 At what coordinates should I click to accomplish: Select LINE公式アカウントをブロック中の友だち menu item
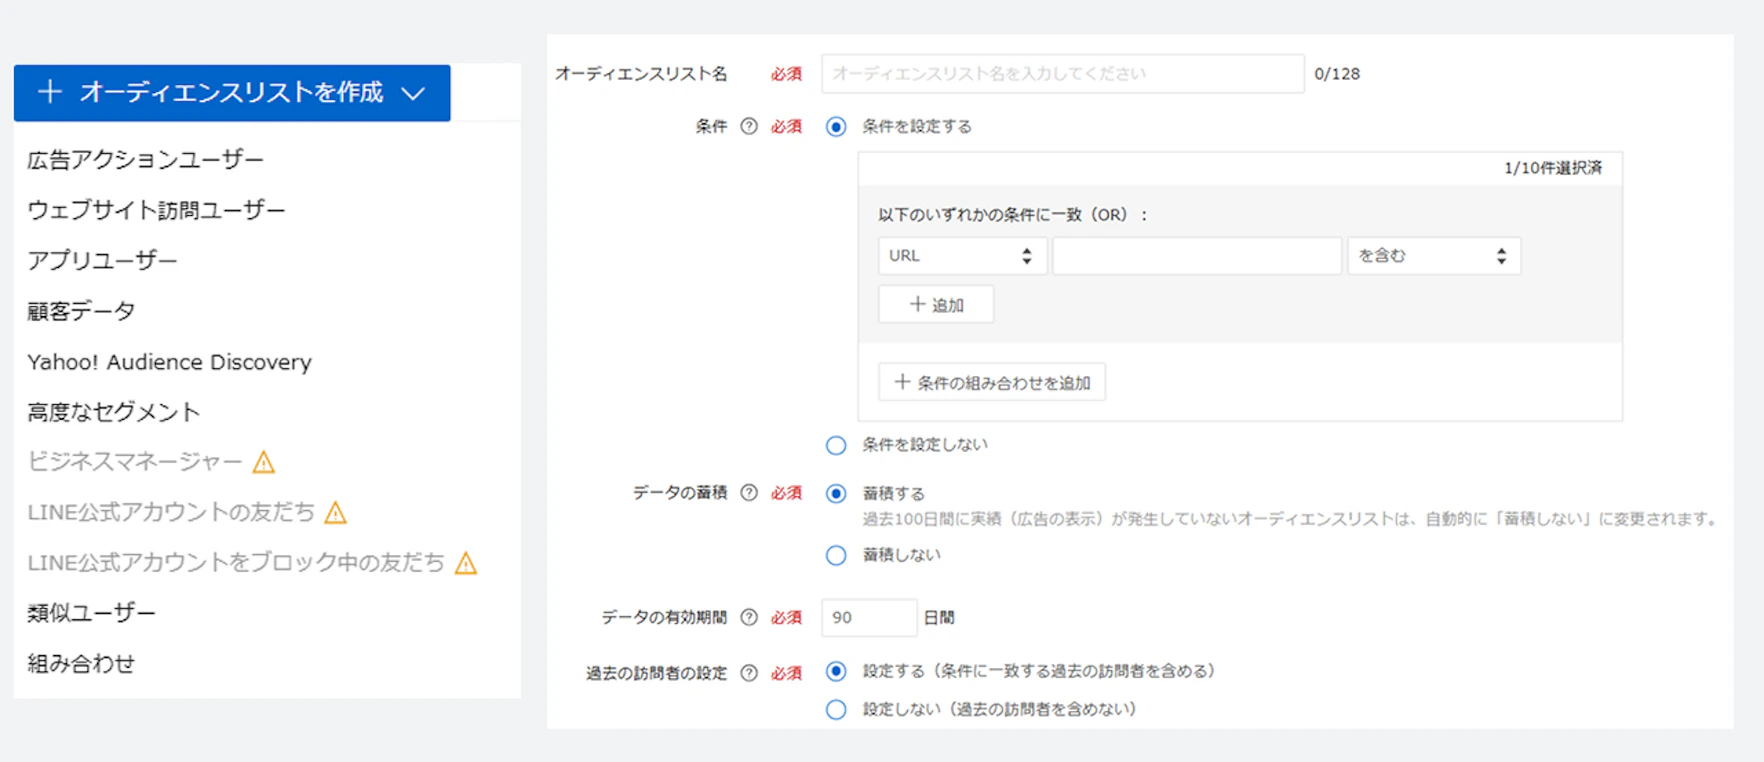[236, 563]
